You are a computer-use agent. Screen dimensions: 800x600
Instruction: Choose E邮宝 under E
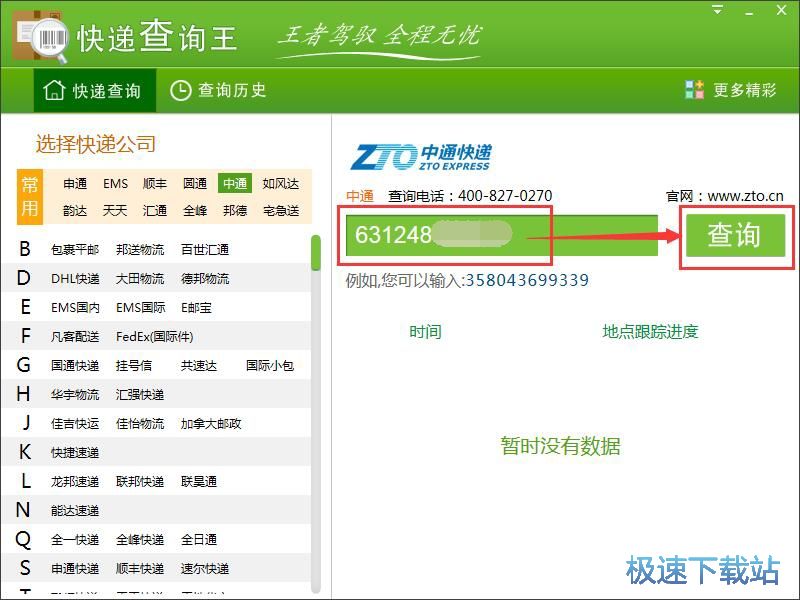pyautogui.click(x=196, y=308)
